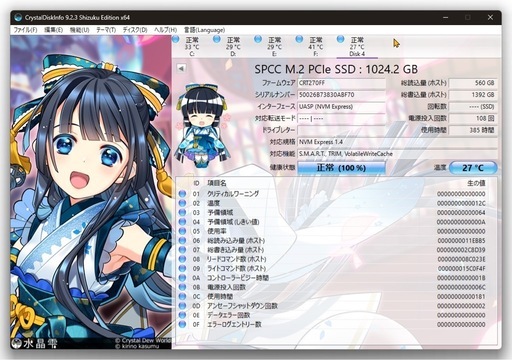Open the 言語(Language) menu
Screen dimensions: 512x360
[204, 30]
